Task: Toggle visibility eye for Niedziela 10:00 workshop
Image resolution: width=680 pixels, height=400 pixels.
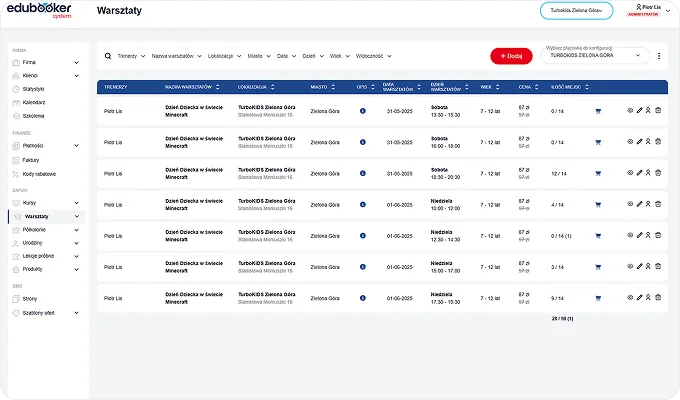Action: click(x=629, y=204)
